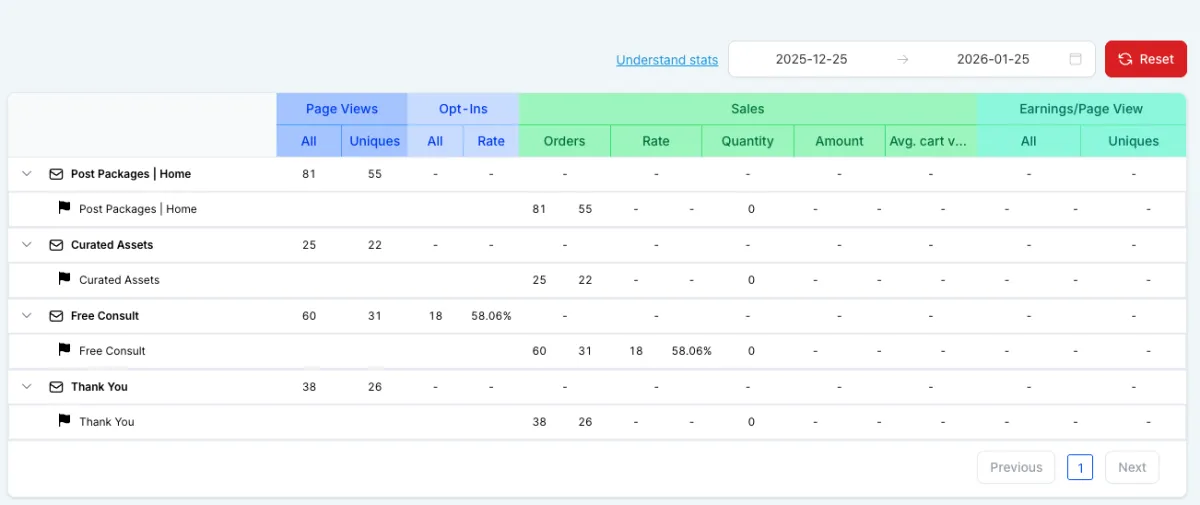Click envelope icon beside bold Curated Assets
This screenshot has height=505, width=1200.
(x=56, y=245)
